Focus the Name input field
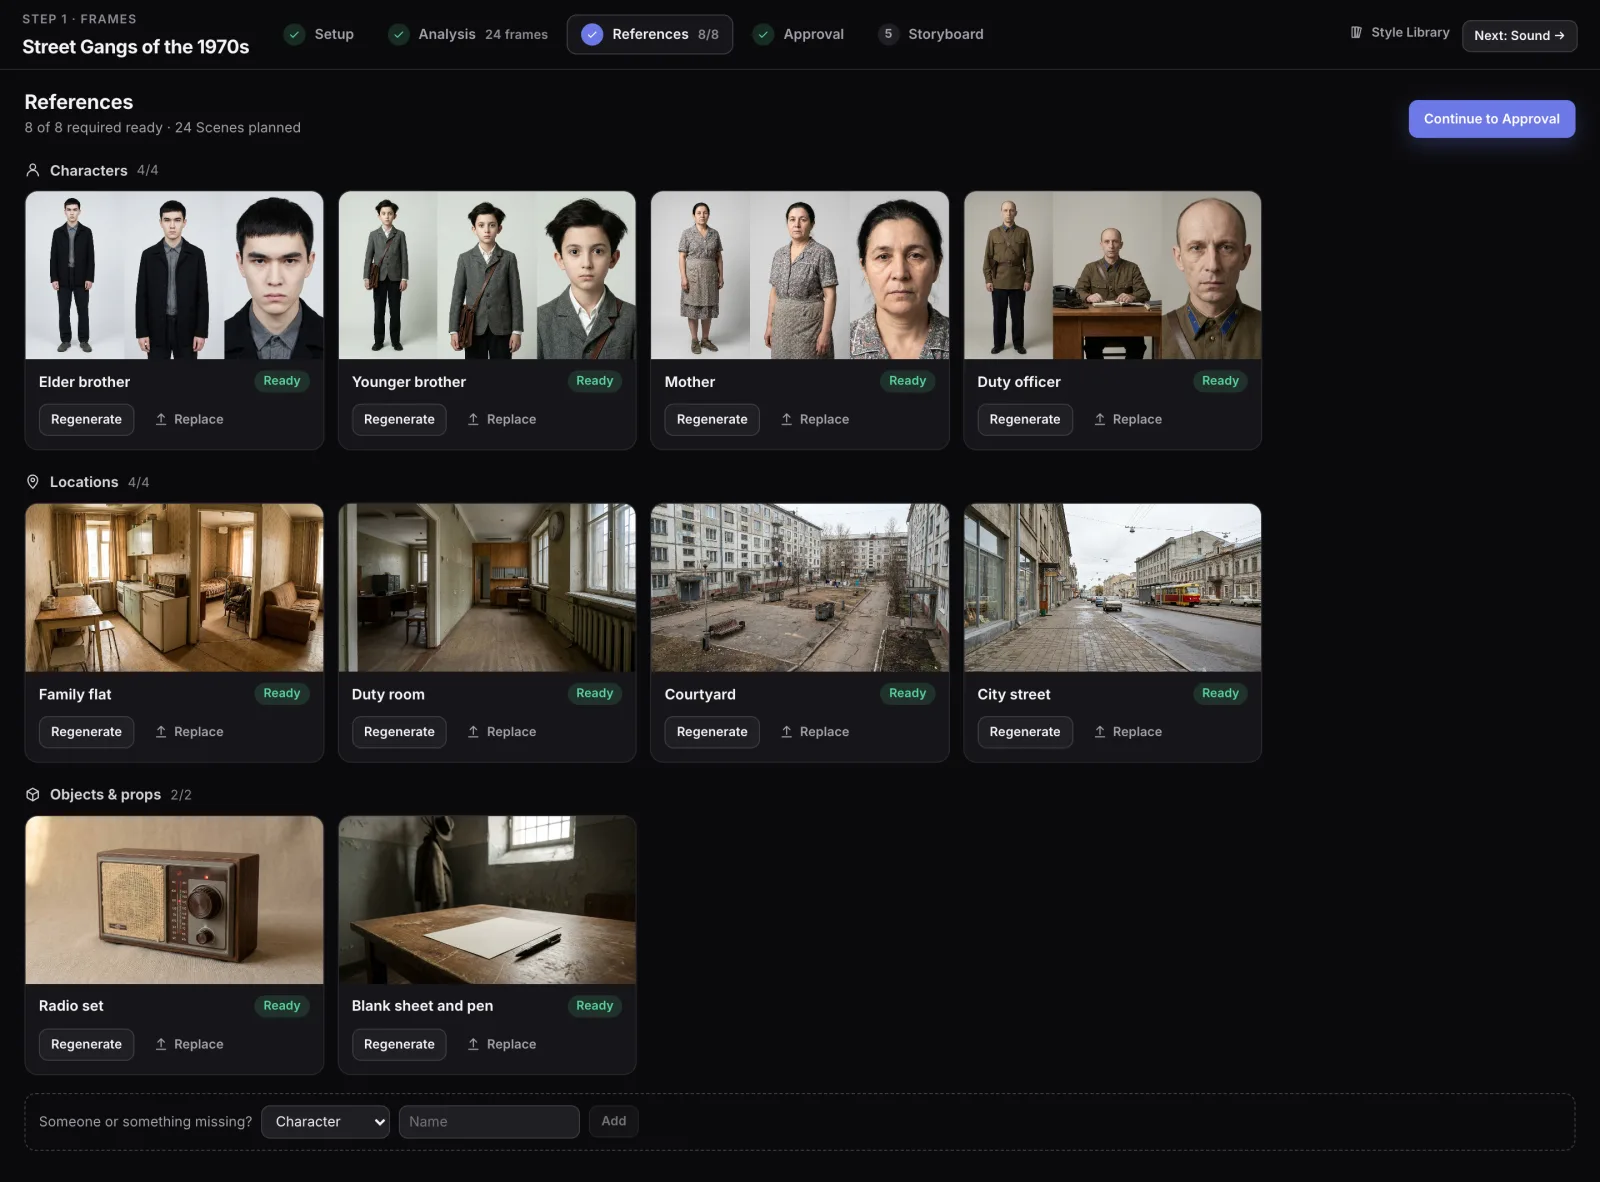Viewport: 1600px width, 1182px height. pos(489,1122)
